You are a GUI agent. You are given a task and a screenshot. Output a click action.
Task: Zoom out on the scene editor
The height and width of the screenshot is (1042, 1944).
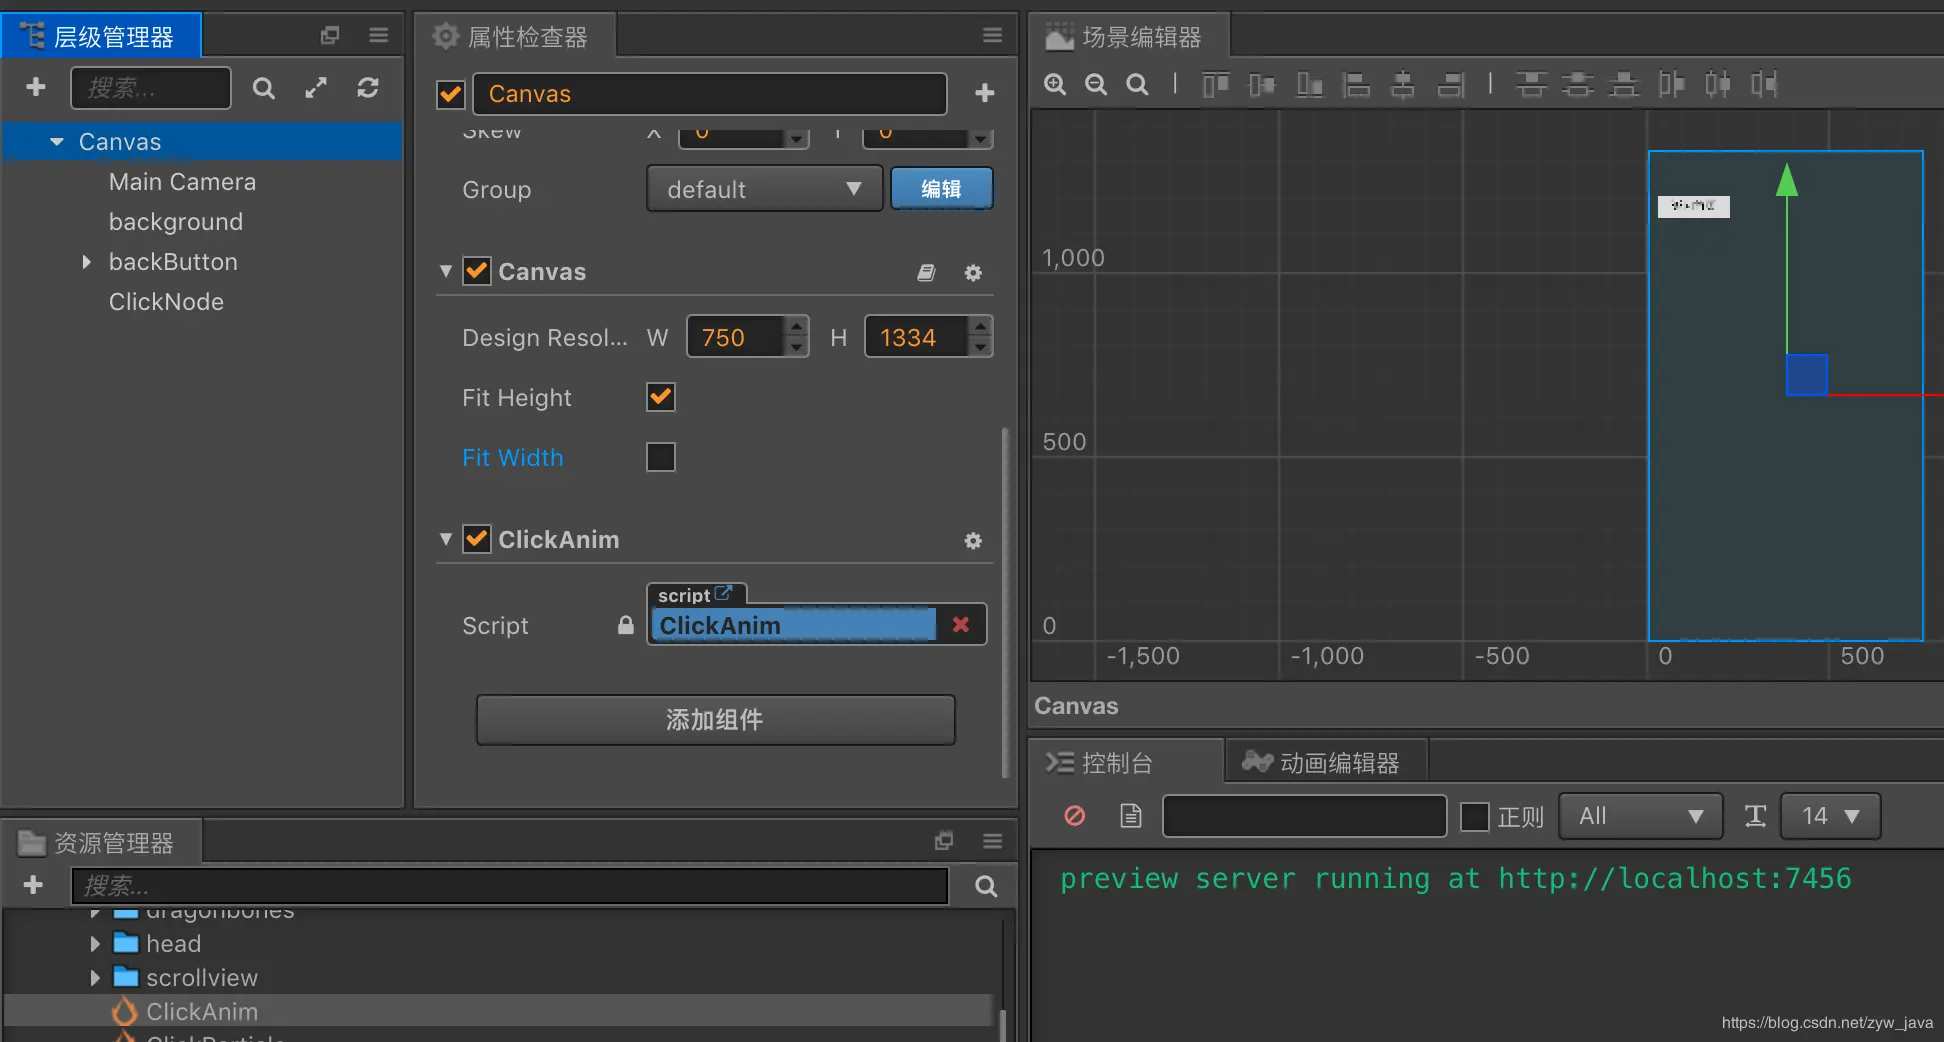click(x=1096, y=84)
